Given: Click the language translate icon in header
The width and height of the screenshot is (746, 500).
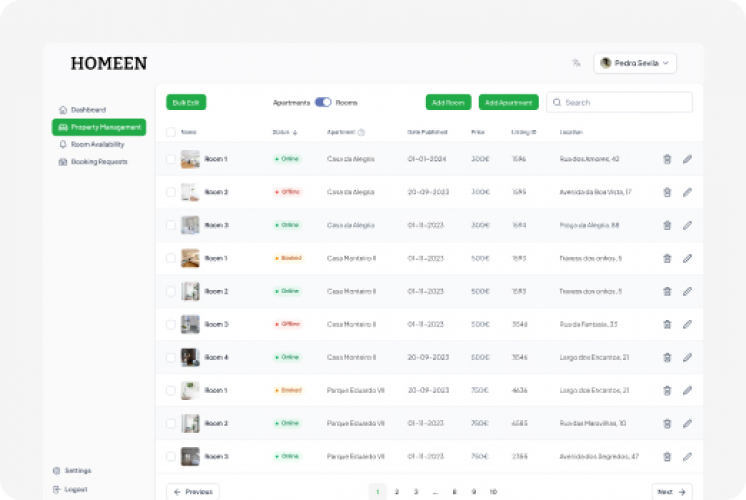Looking at the screenshot, I should [576, 63].
